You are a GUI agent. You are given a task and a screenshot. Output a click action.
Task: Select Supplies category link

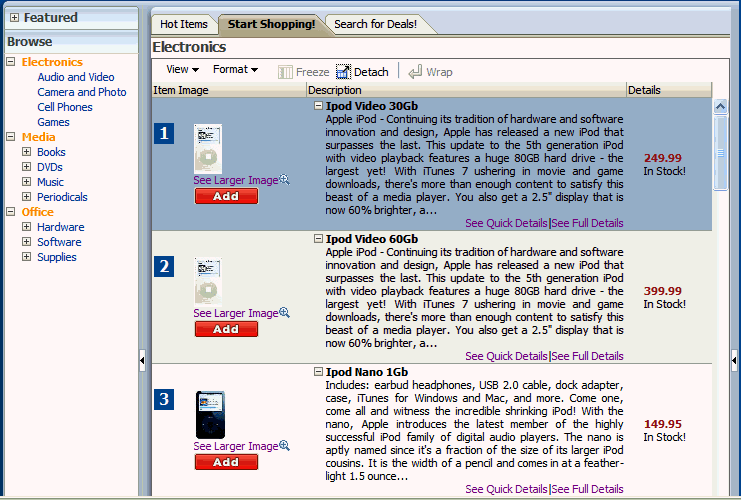pyautogui.click(x=57, y=257)
